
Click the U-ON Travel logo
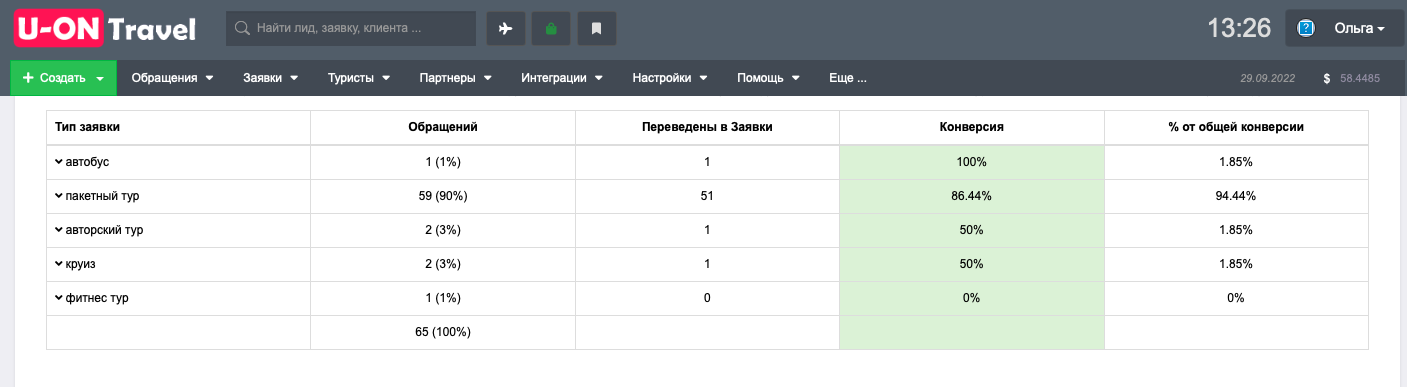tap(105, 28)
